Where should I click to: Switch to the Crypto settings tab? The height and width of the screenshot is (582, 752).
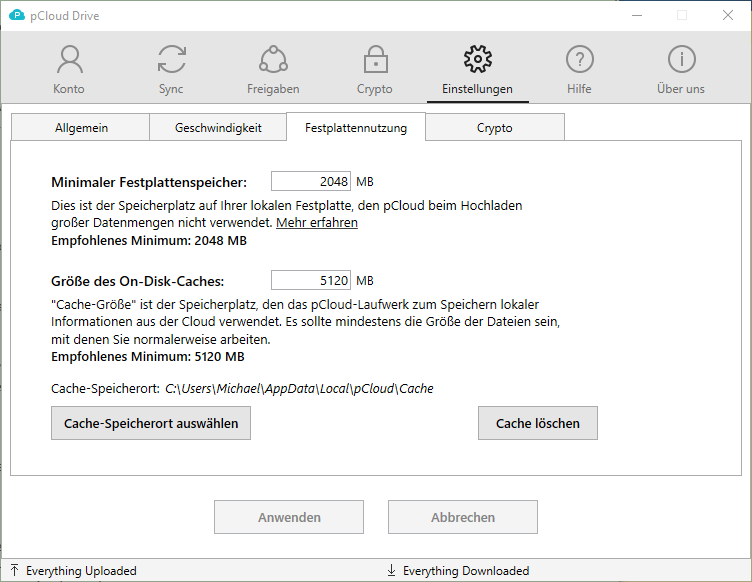pyautogui.click(x=494, y=128)
